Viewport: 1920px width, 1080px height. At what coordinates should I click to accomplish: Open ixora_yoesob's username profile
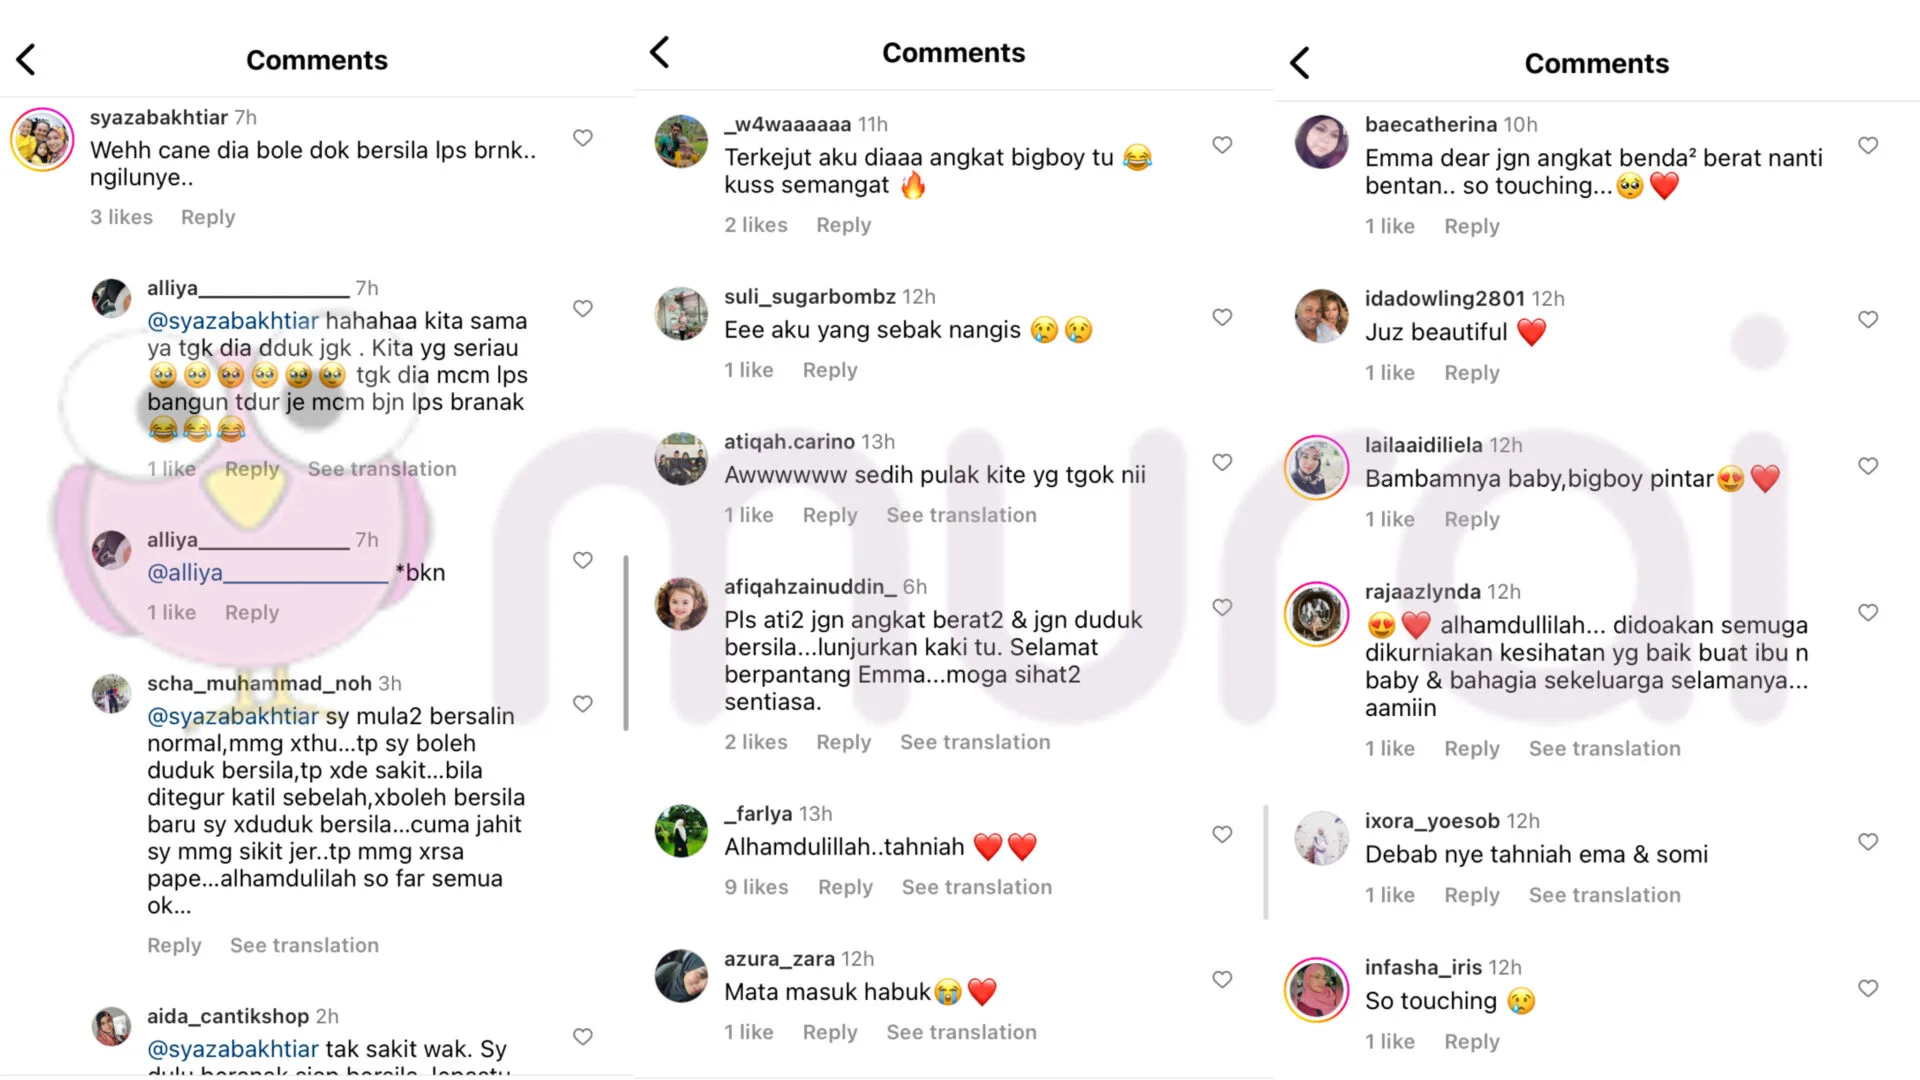(x=1431, y=821)
